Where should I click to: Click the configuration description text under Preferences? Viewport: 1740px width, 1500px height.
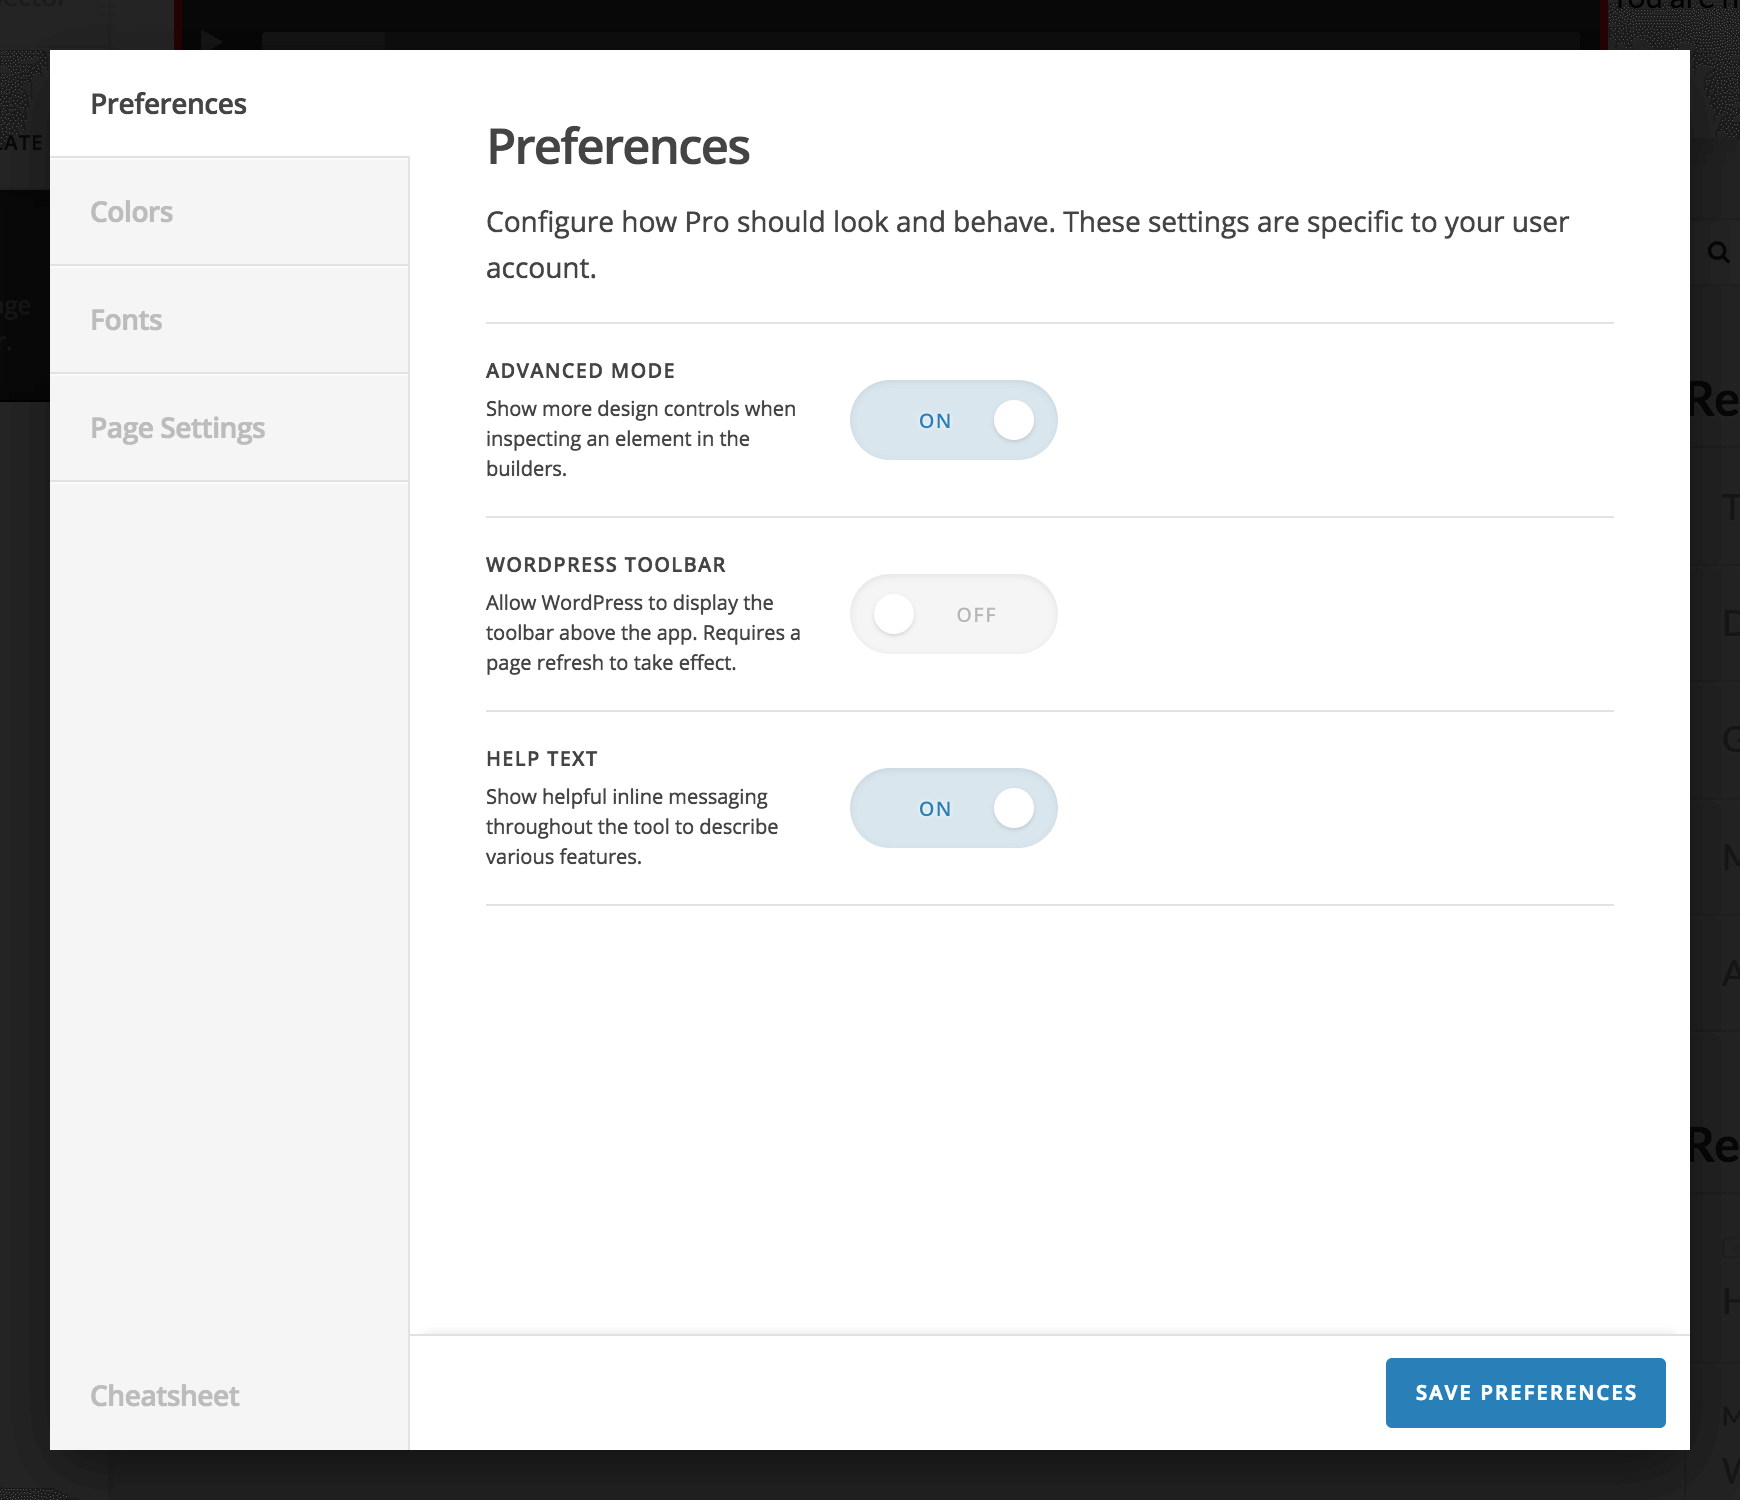[1027, 244]
